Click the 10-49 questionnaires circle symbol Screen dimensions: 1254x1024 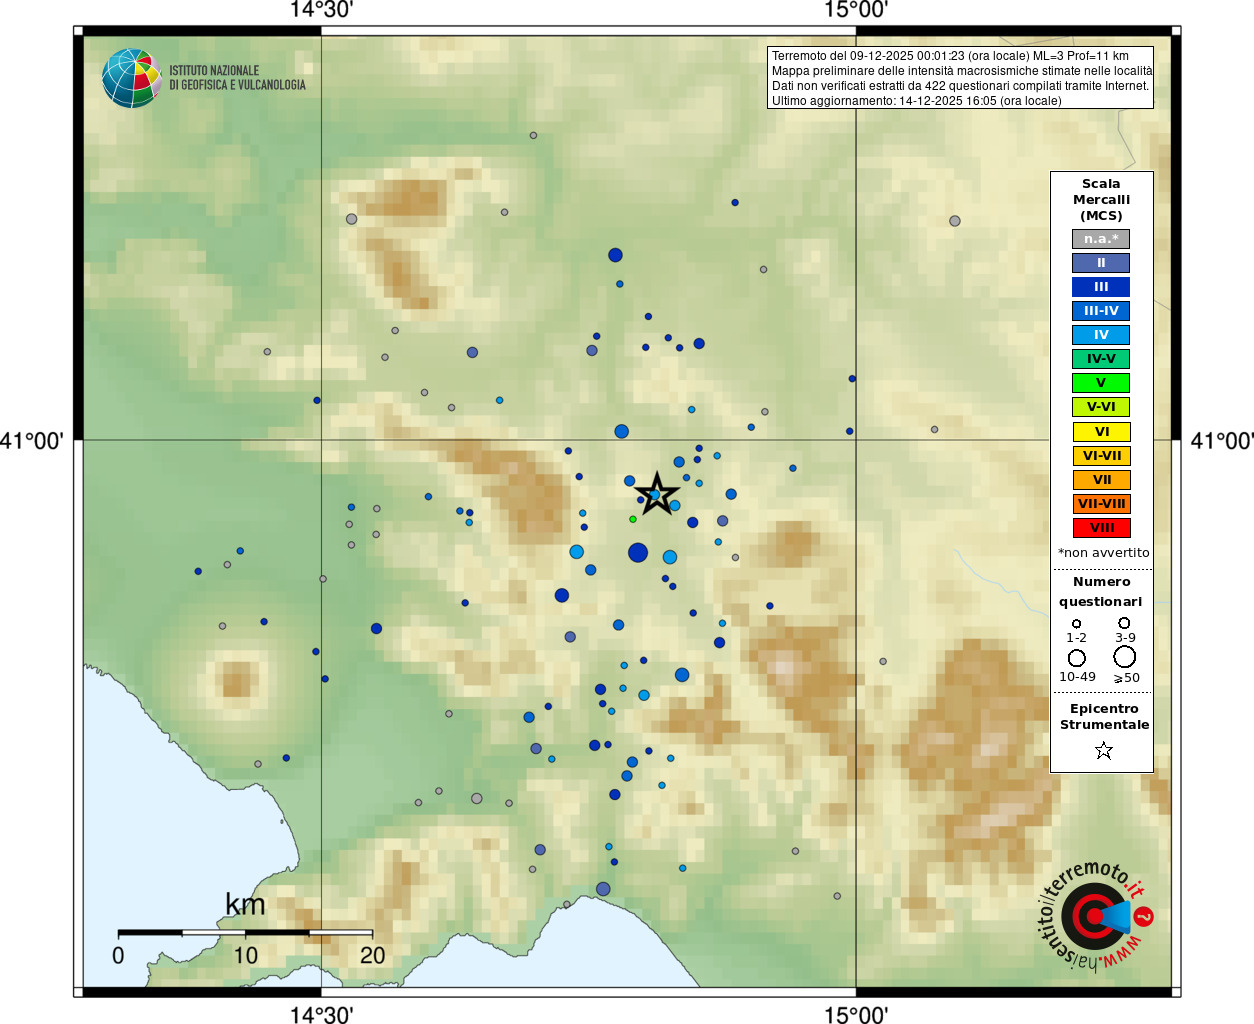pyautogui.click(x=1077, y=658)
